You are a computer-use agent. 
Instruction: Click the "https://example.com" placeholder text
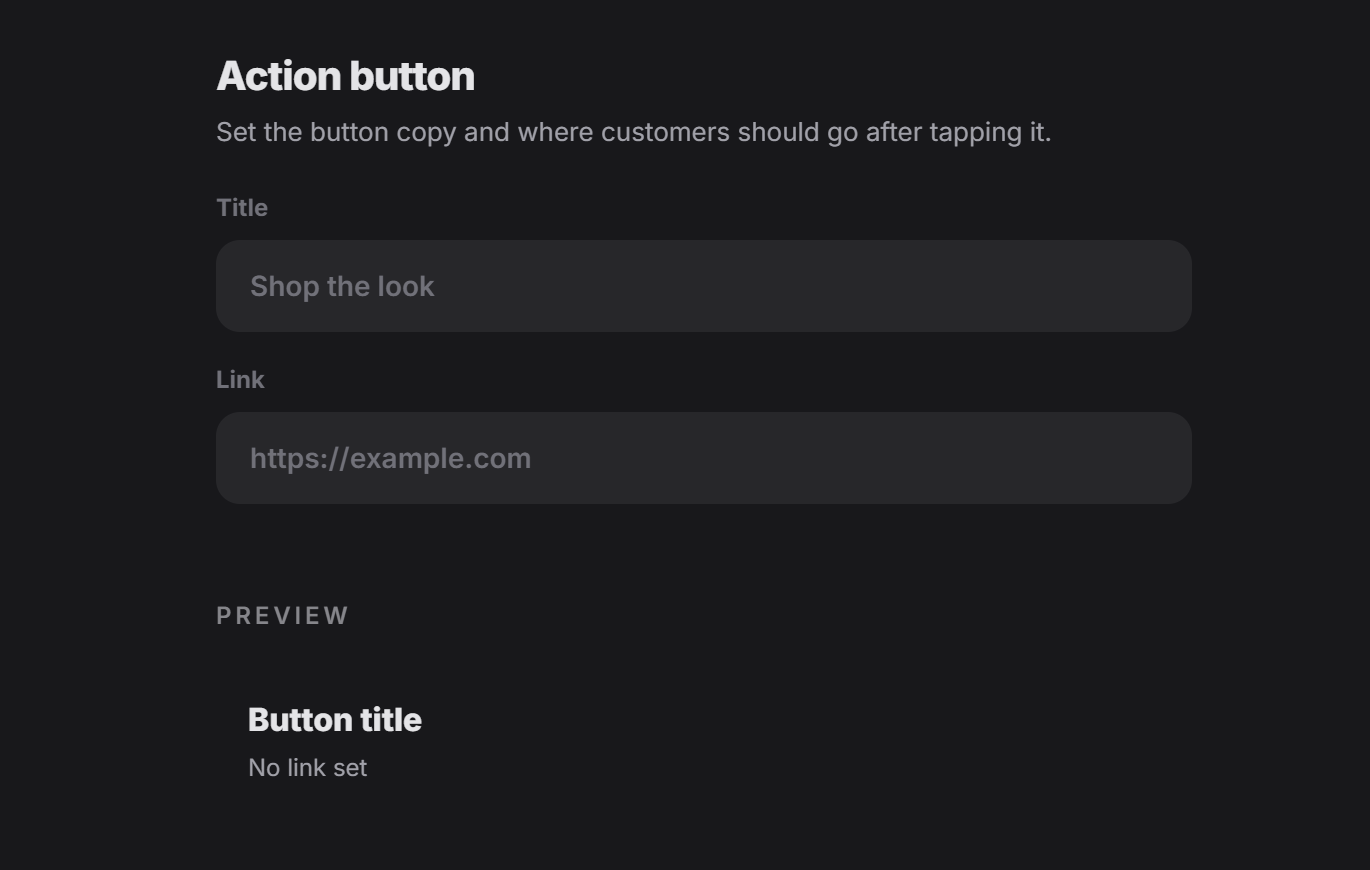(x=390, y=459)
